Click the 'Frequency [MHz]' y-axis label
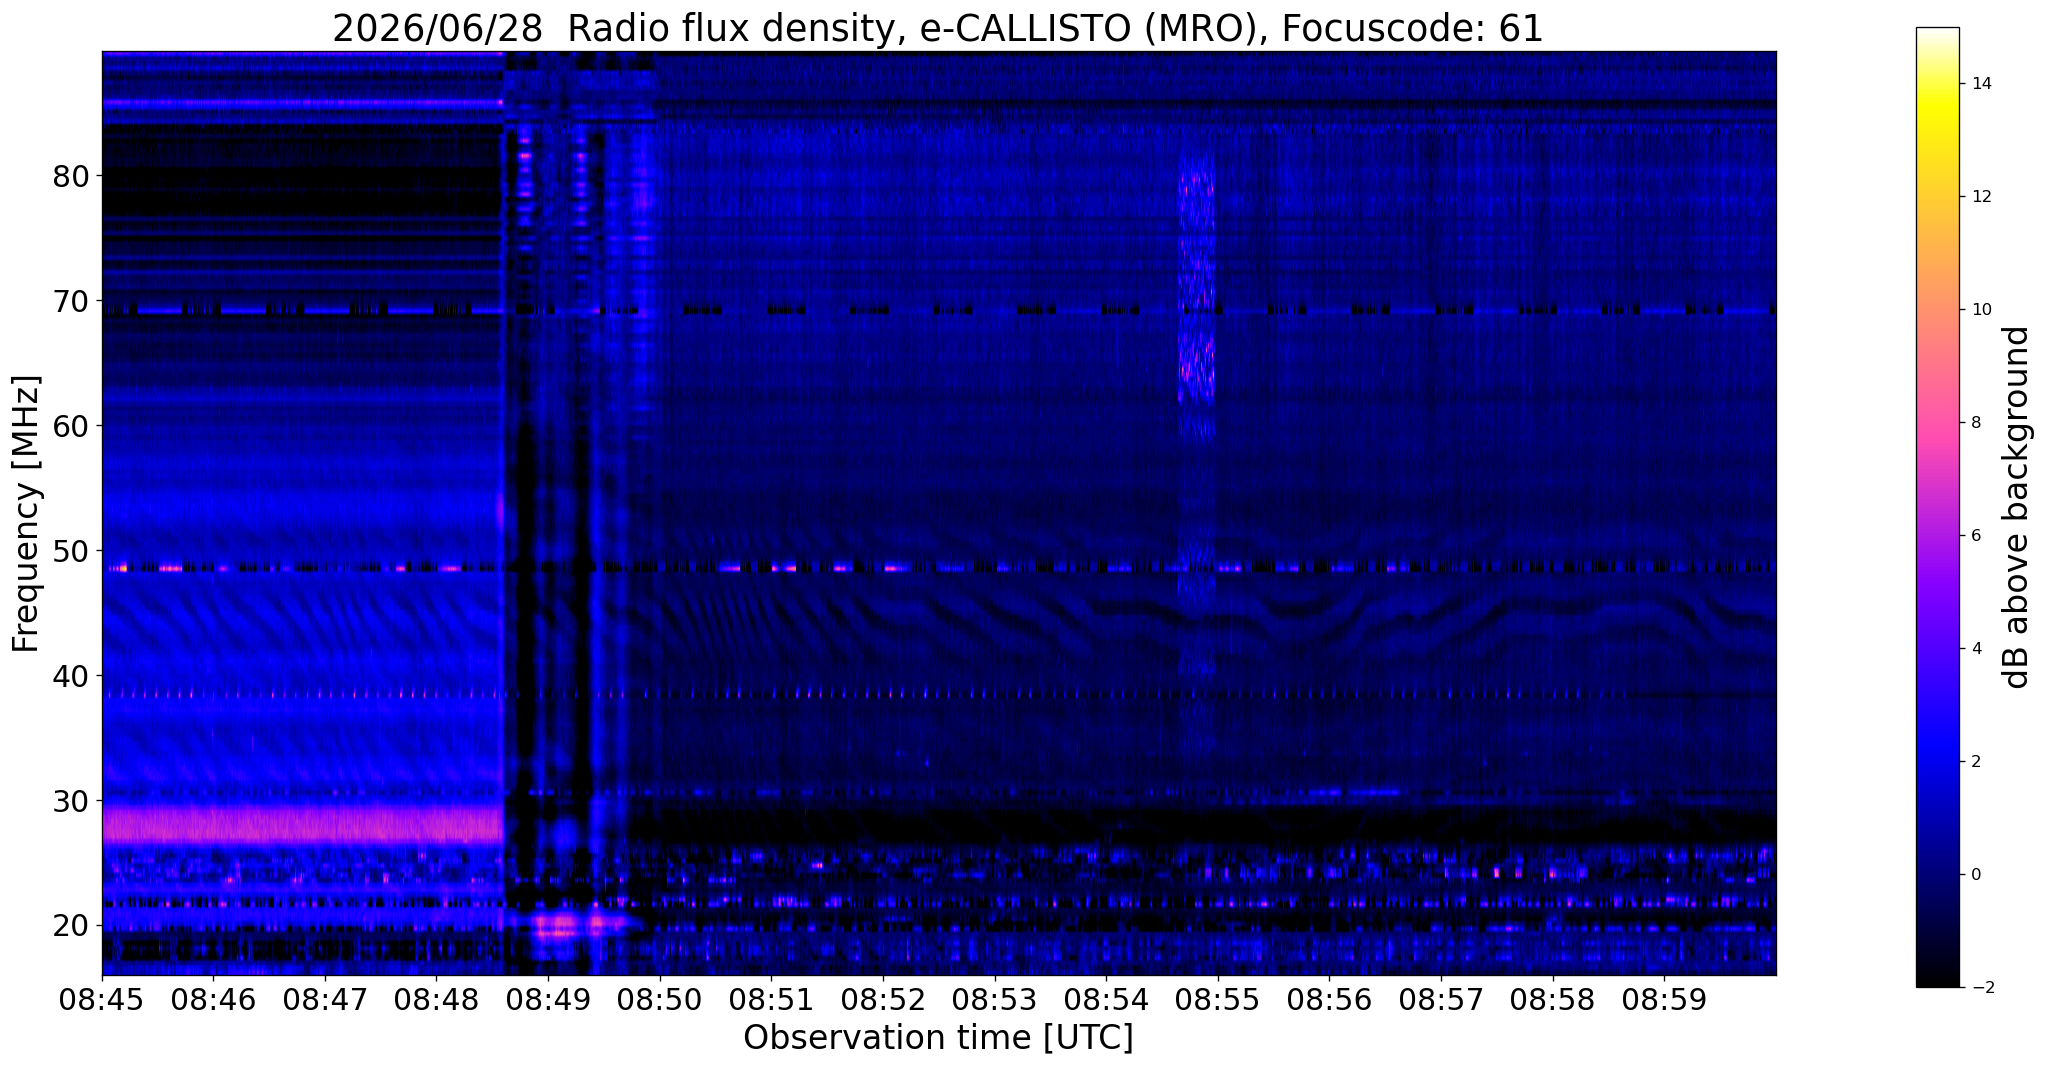Screen dimensions: 2047x1067 [x=26, y=513]
